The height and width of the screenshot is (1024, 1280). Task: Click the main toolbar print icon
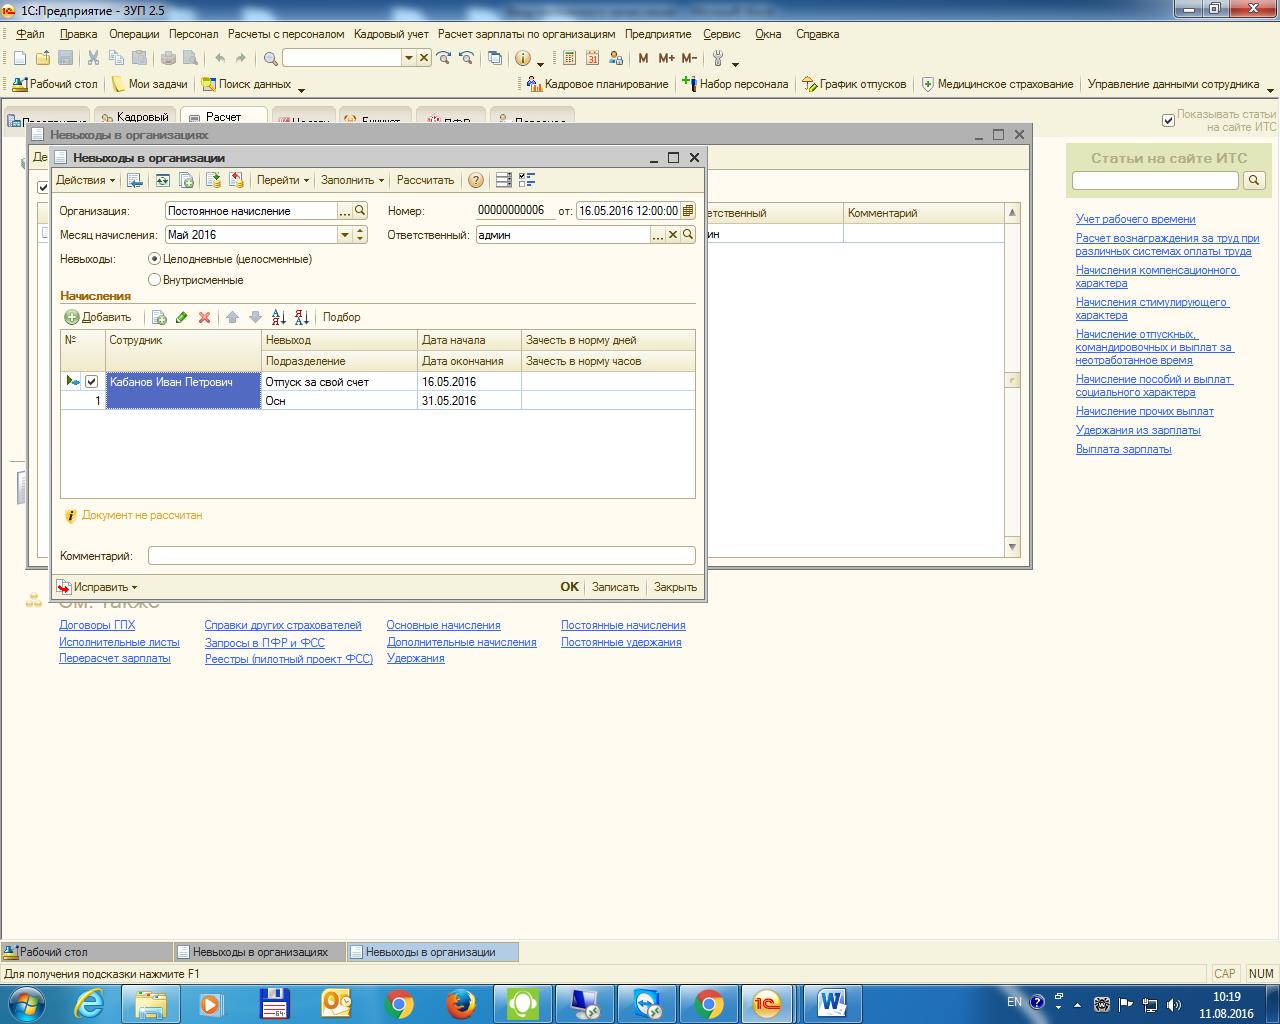coord(168,58)
